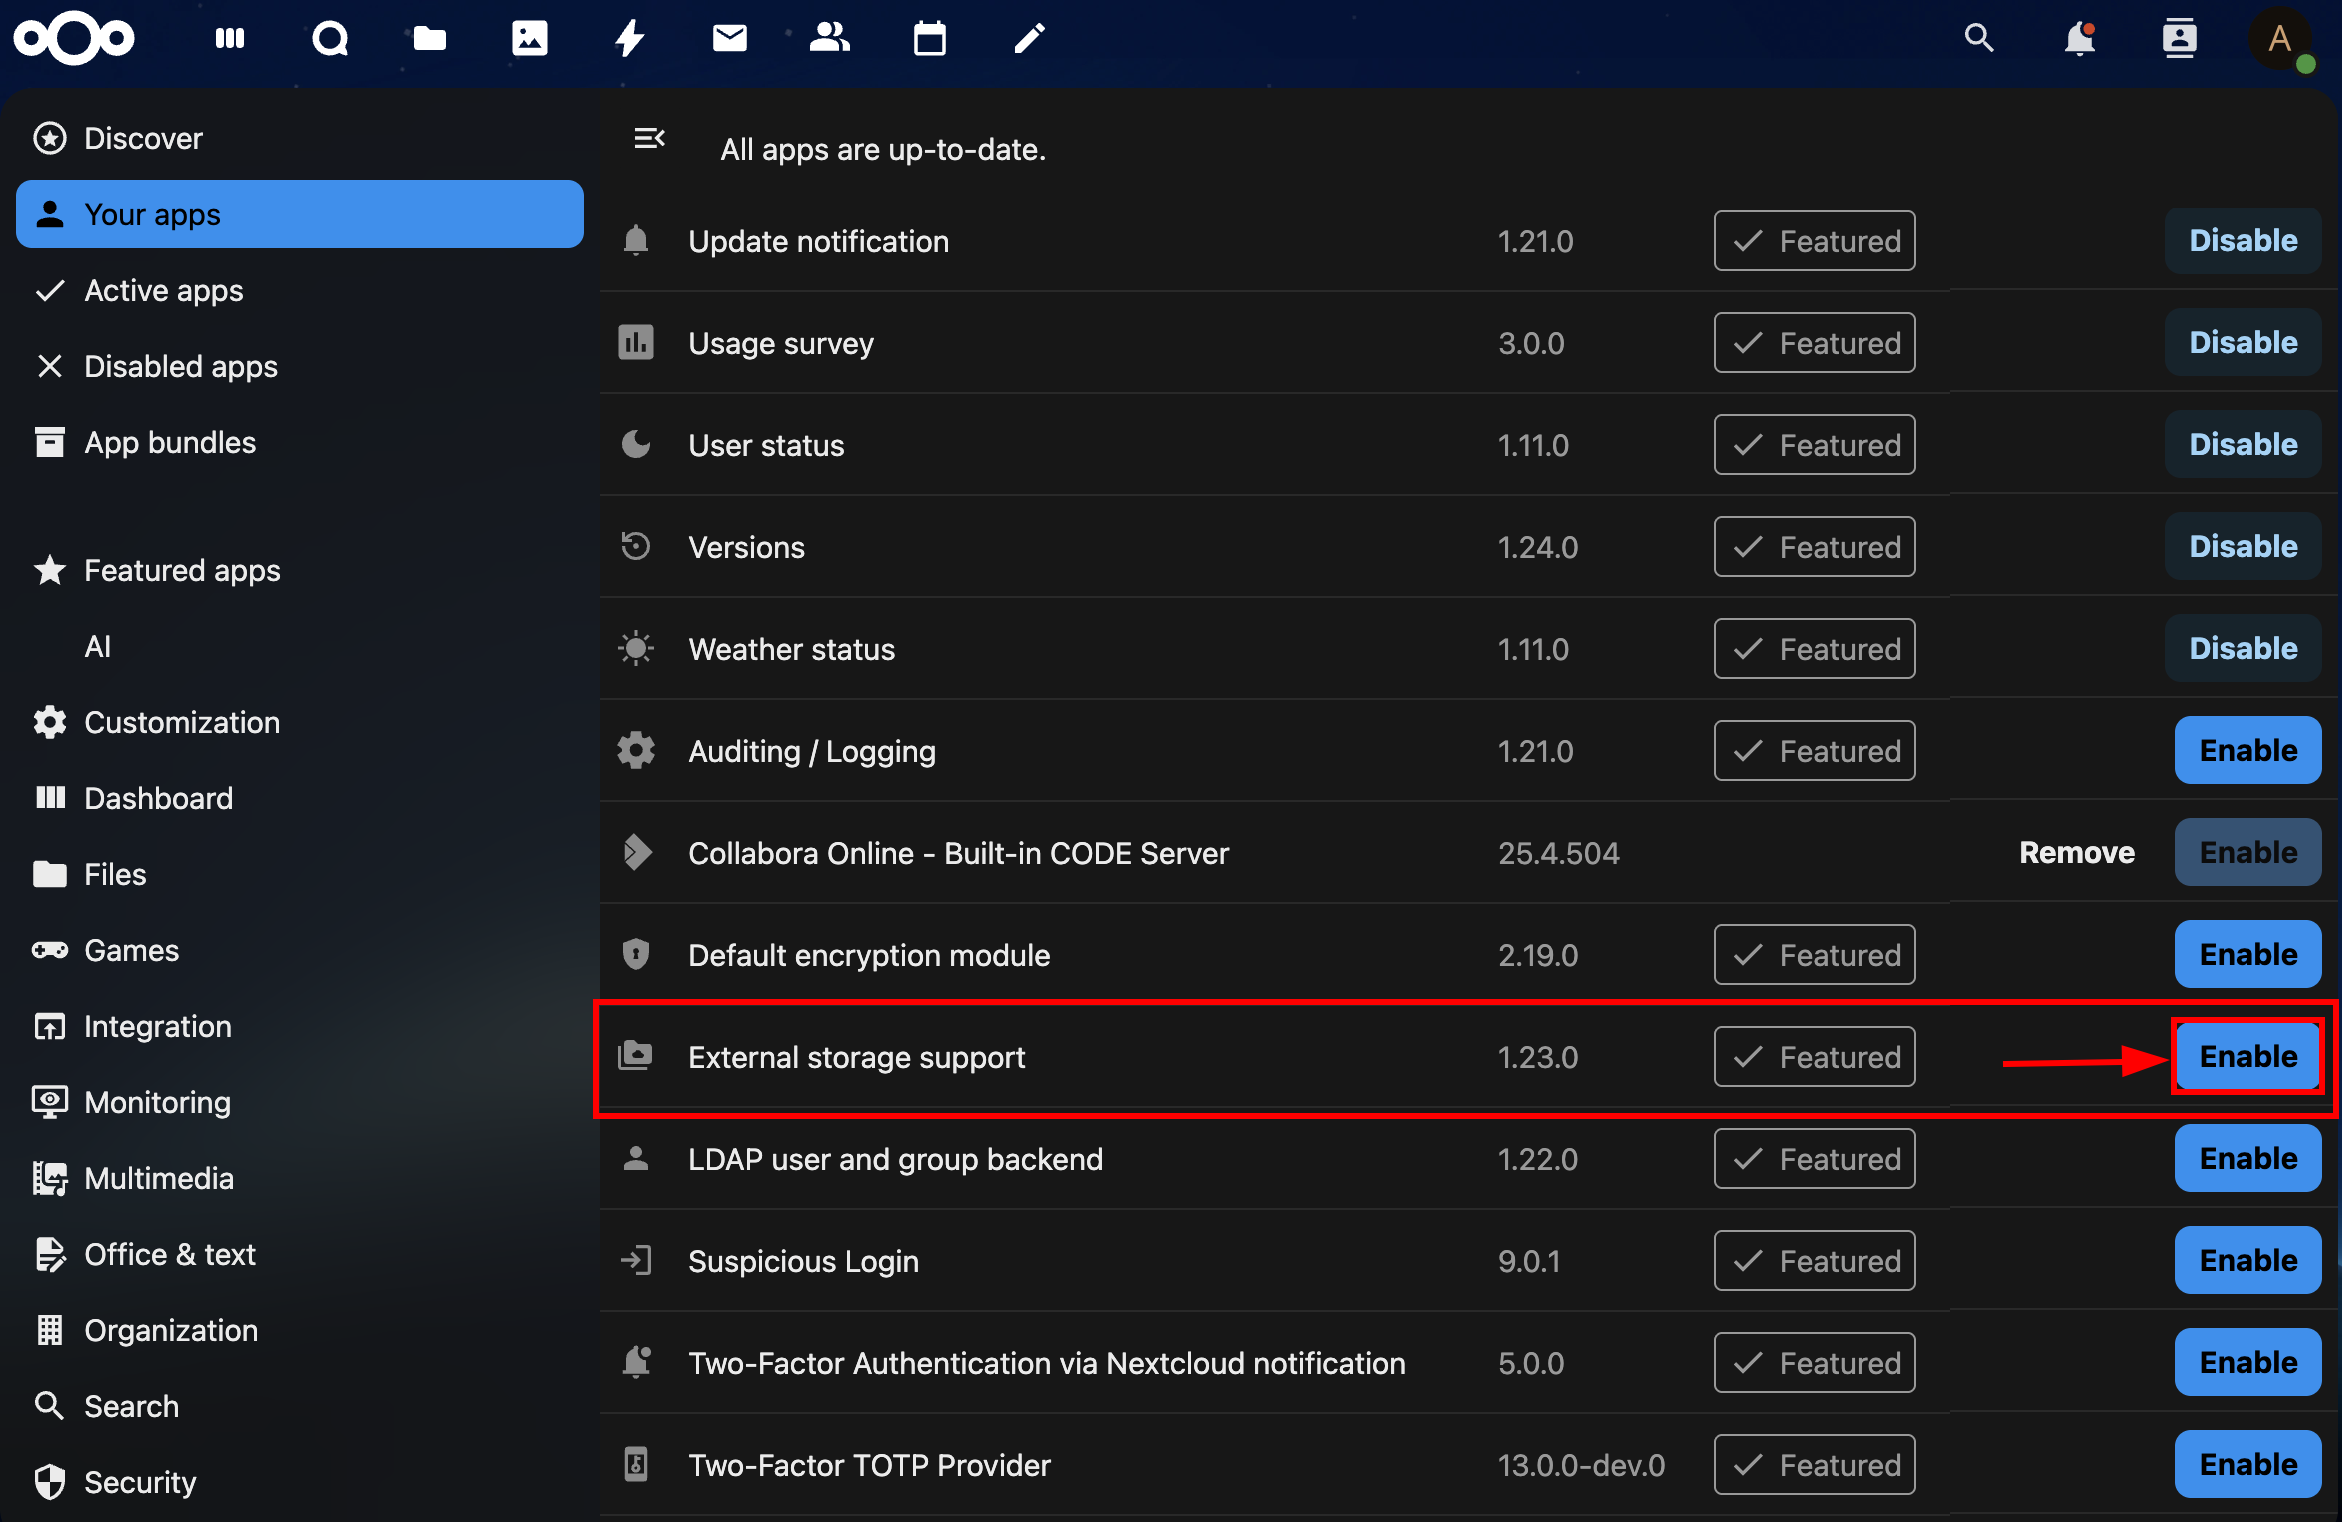Open the Activity lightning icon in top bar

630,39
